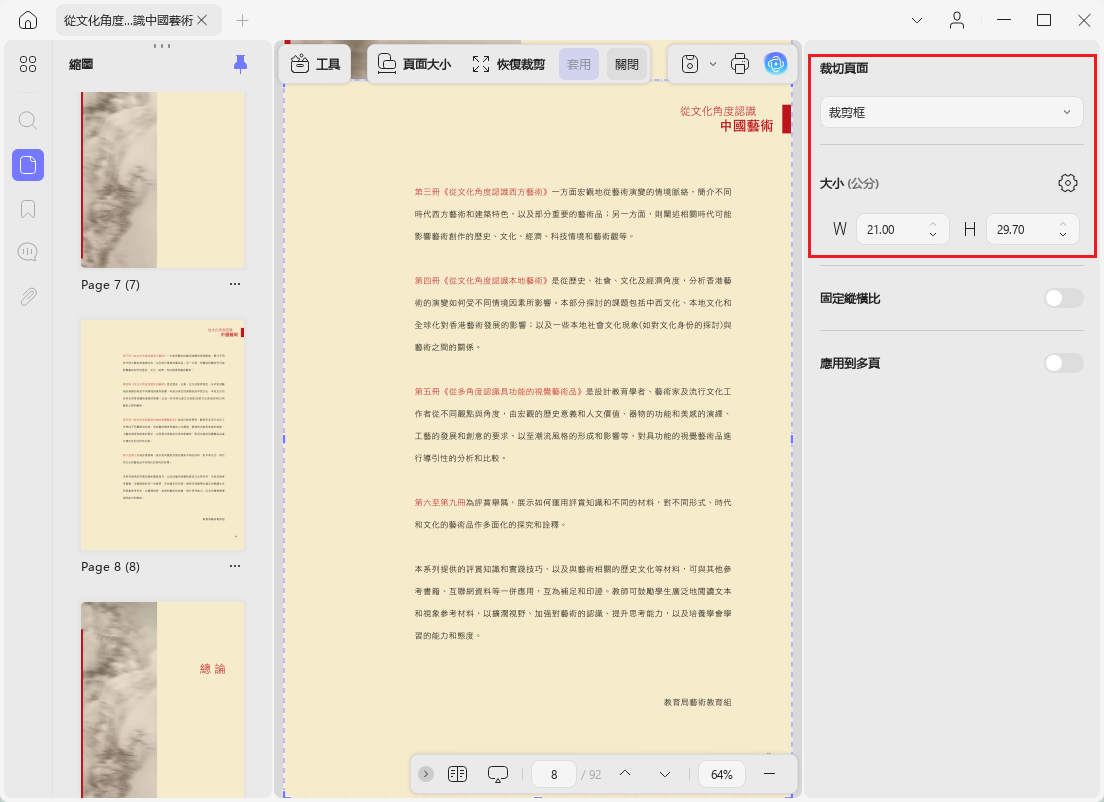Click the printer icon
This screenshot has width=1104, height=802.
(x=740, y=64)
